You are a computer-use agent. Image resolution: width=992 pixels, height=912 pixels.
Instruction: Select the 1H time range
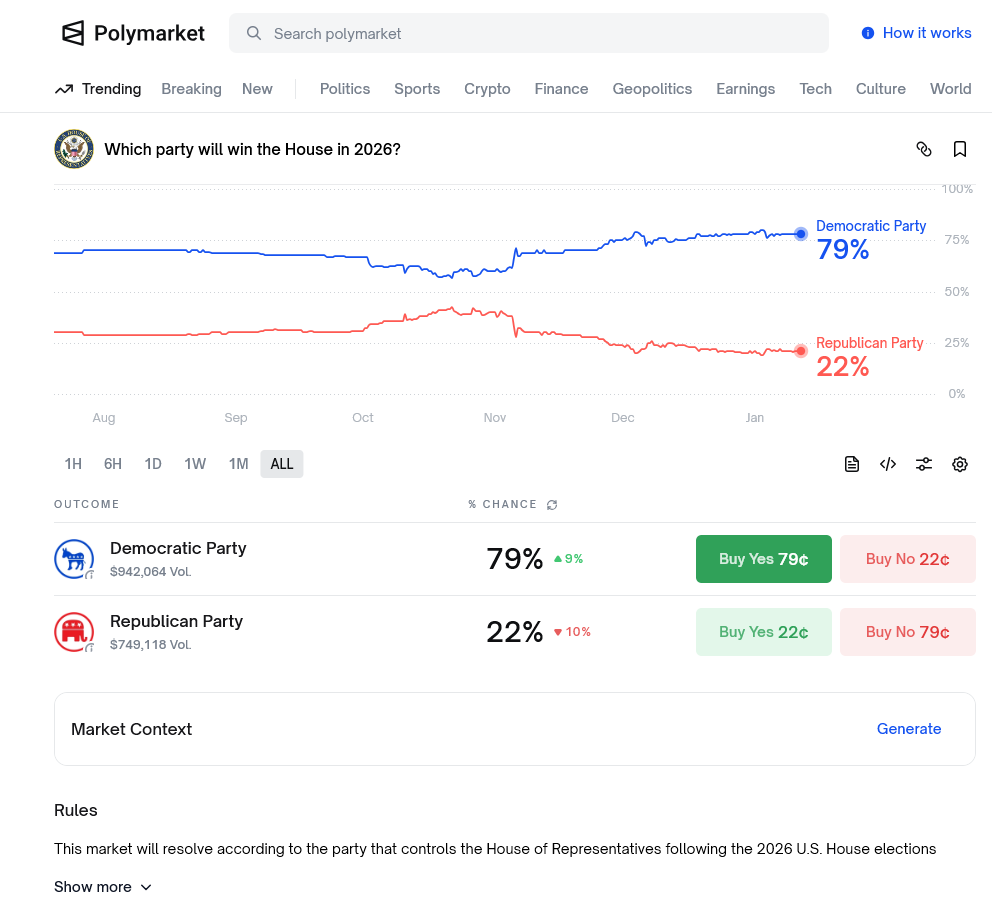tap(73, 464)
